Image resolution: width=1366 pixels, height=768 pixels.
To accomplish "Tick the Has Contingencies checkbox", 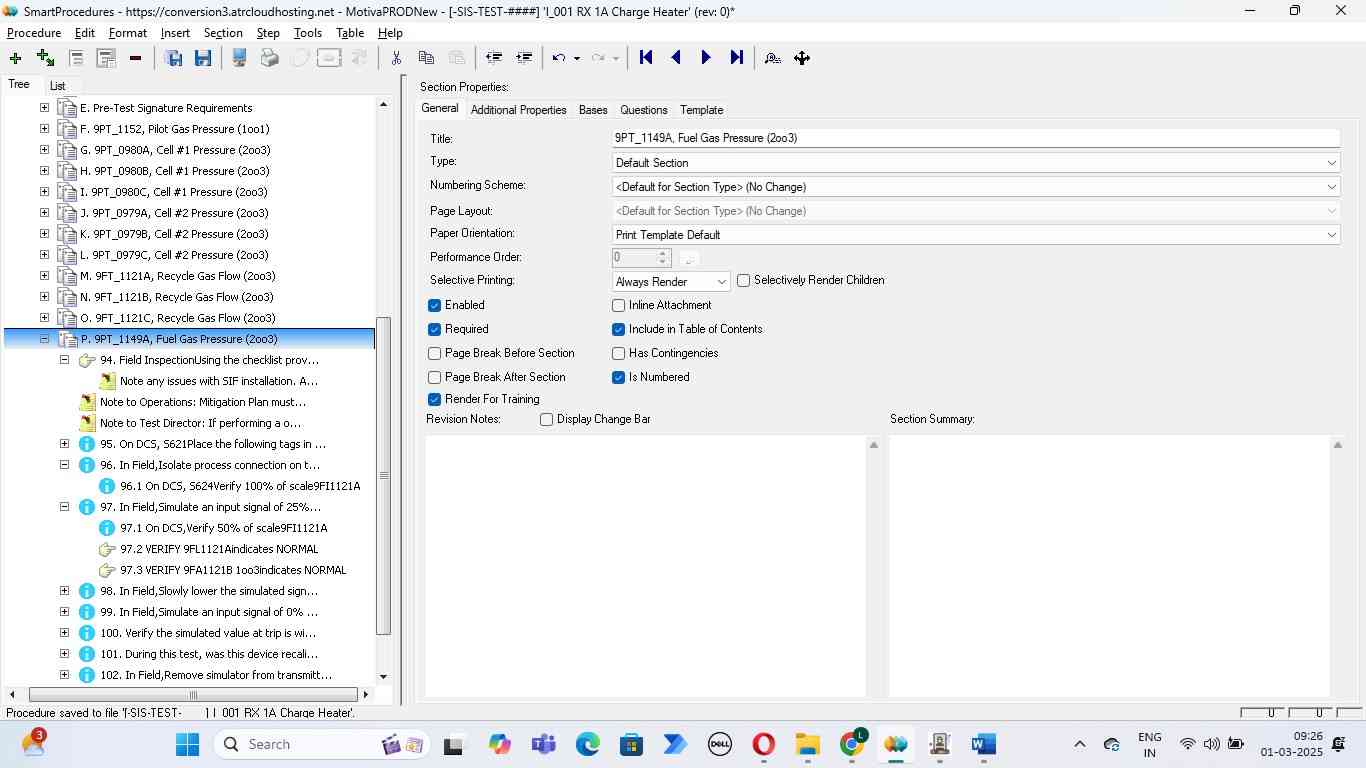I will pos(619,353).
